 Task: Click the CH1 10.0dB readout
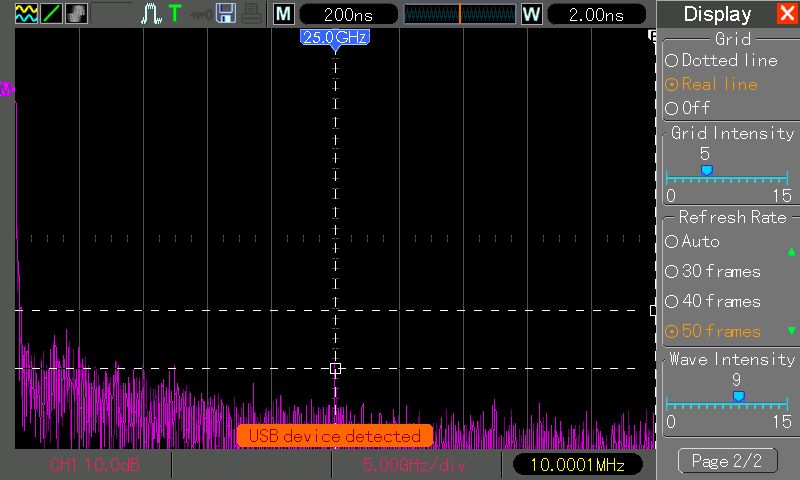pyautogui.click(x=94, y=465)
